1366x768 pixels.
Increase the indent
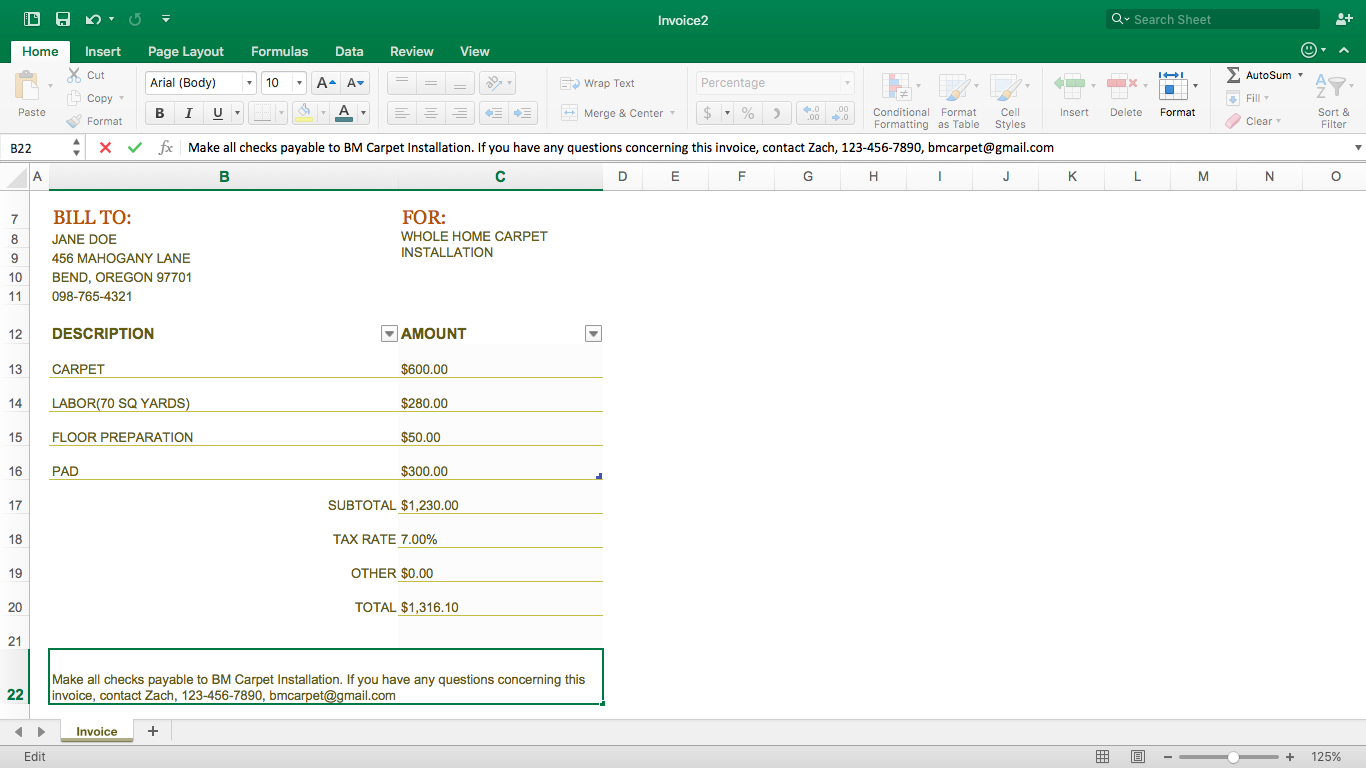pyautogui.click(x=523, y=113)
